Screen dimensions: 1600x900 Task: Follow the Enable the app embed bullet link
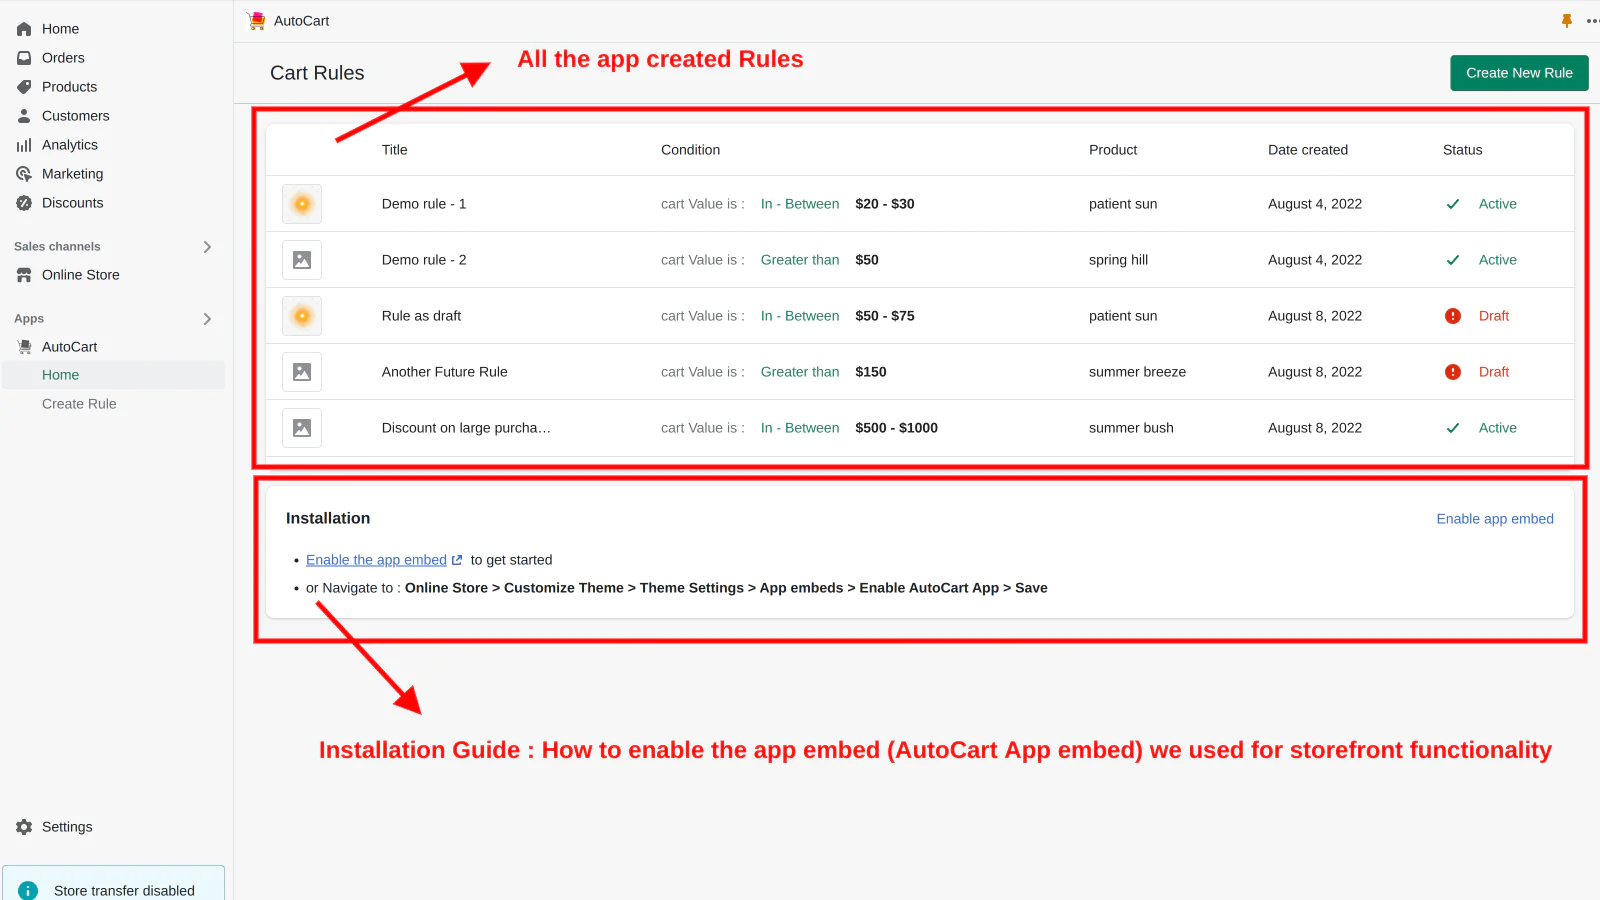click(x=376, y=560)
